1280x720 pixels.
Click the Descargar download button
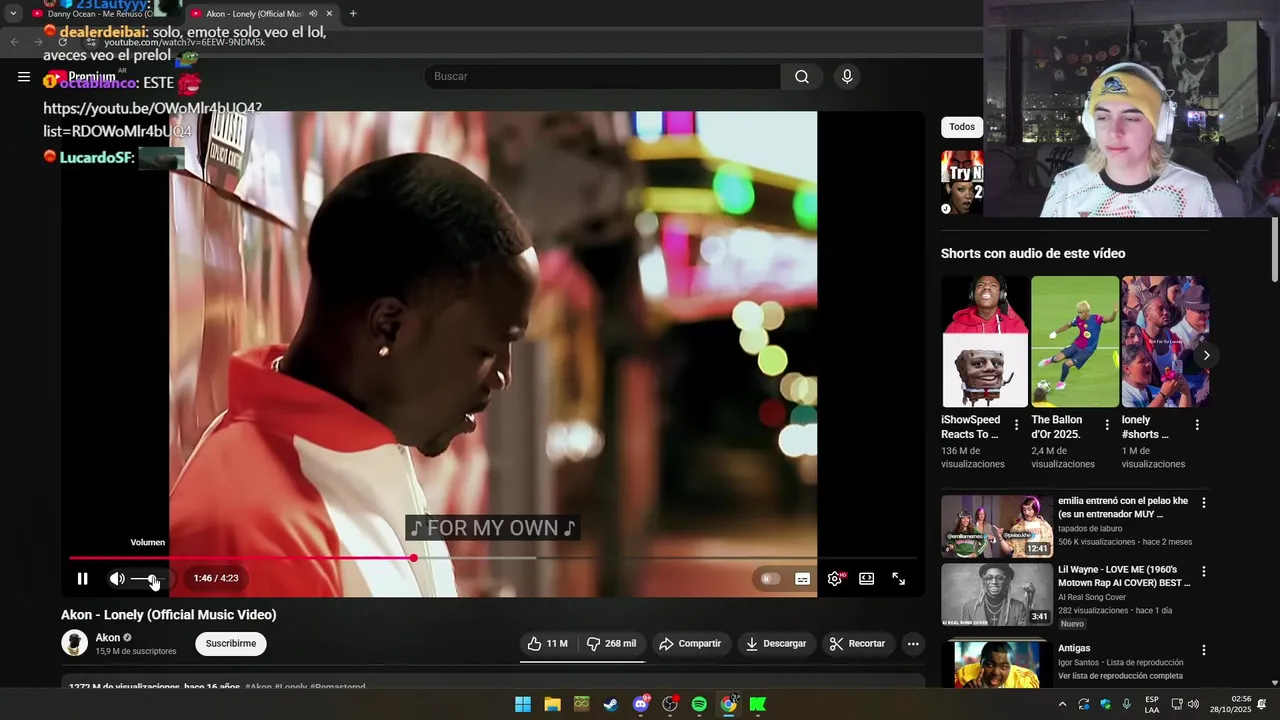tap(776, 643)
